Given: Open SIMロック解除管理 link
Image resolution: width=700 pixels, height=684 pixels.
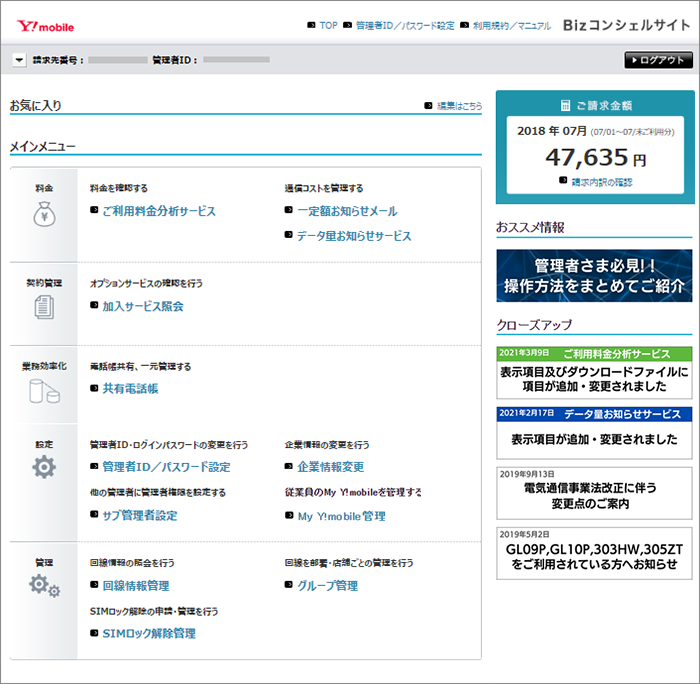Looking at the screenshot, I should (x=149, y=633).
